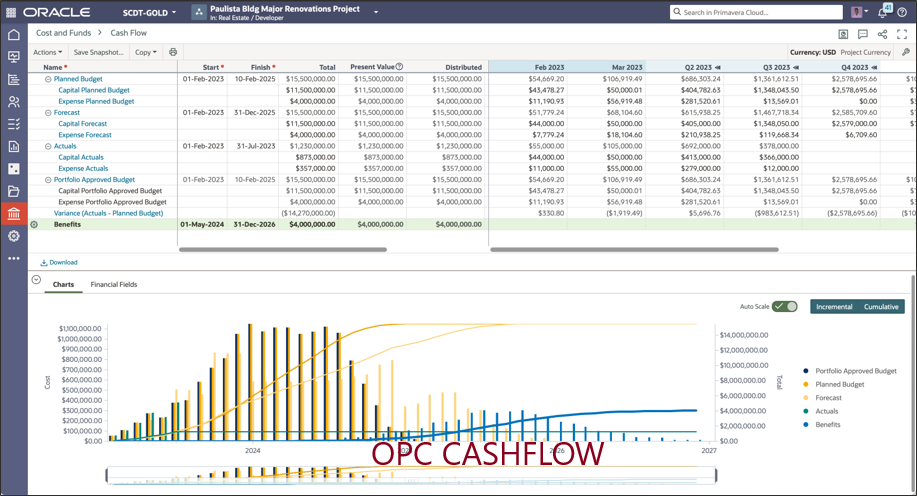Enter full screen with the expand icon
Viewport: 917px width, 496px height.
point(902,34)
